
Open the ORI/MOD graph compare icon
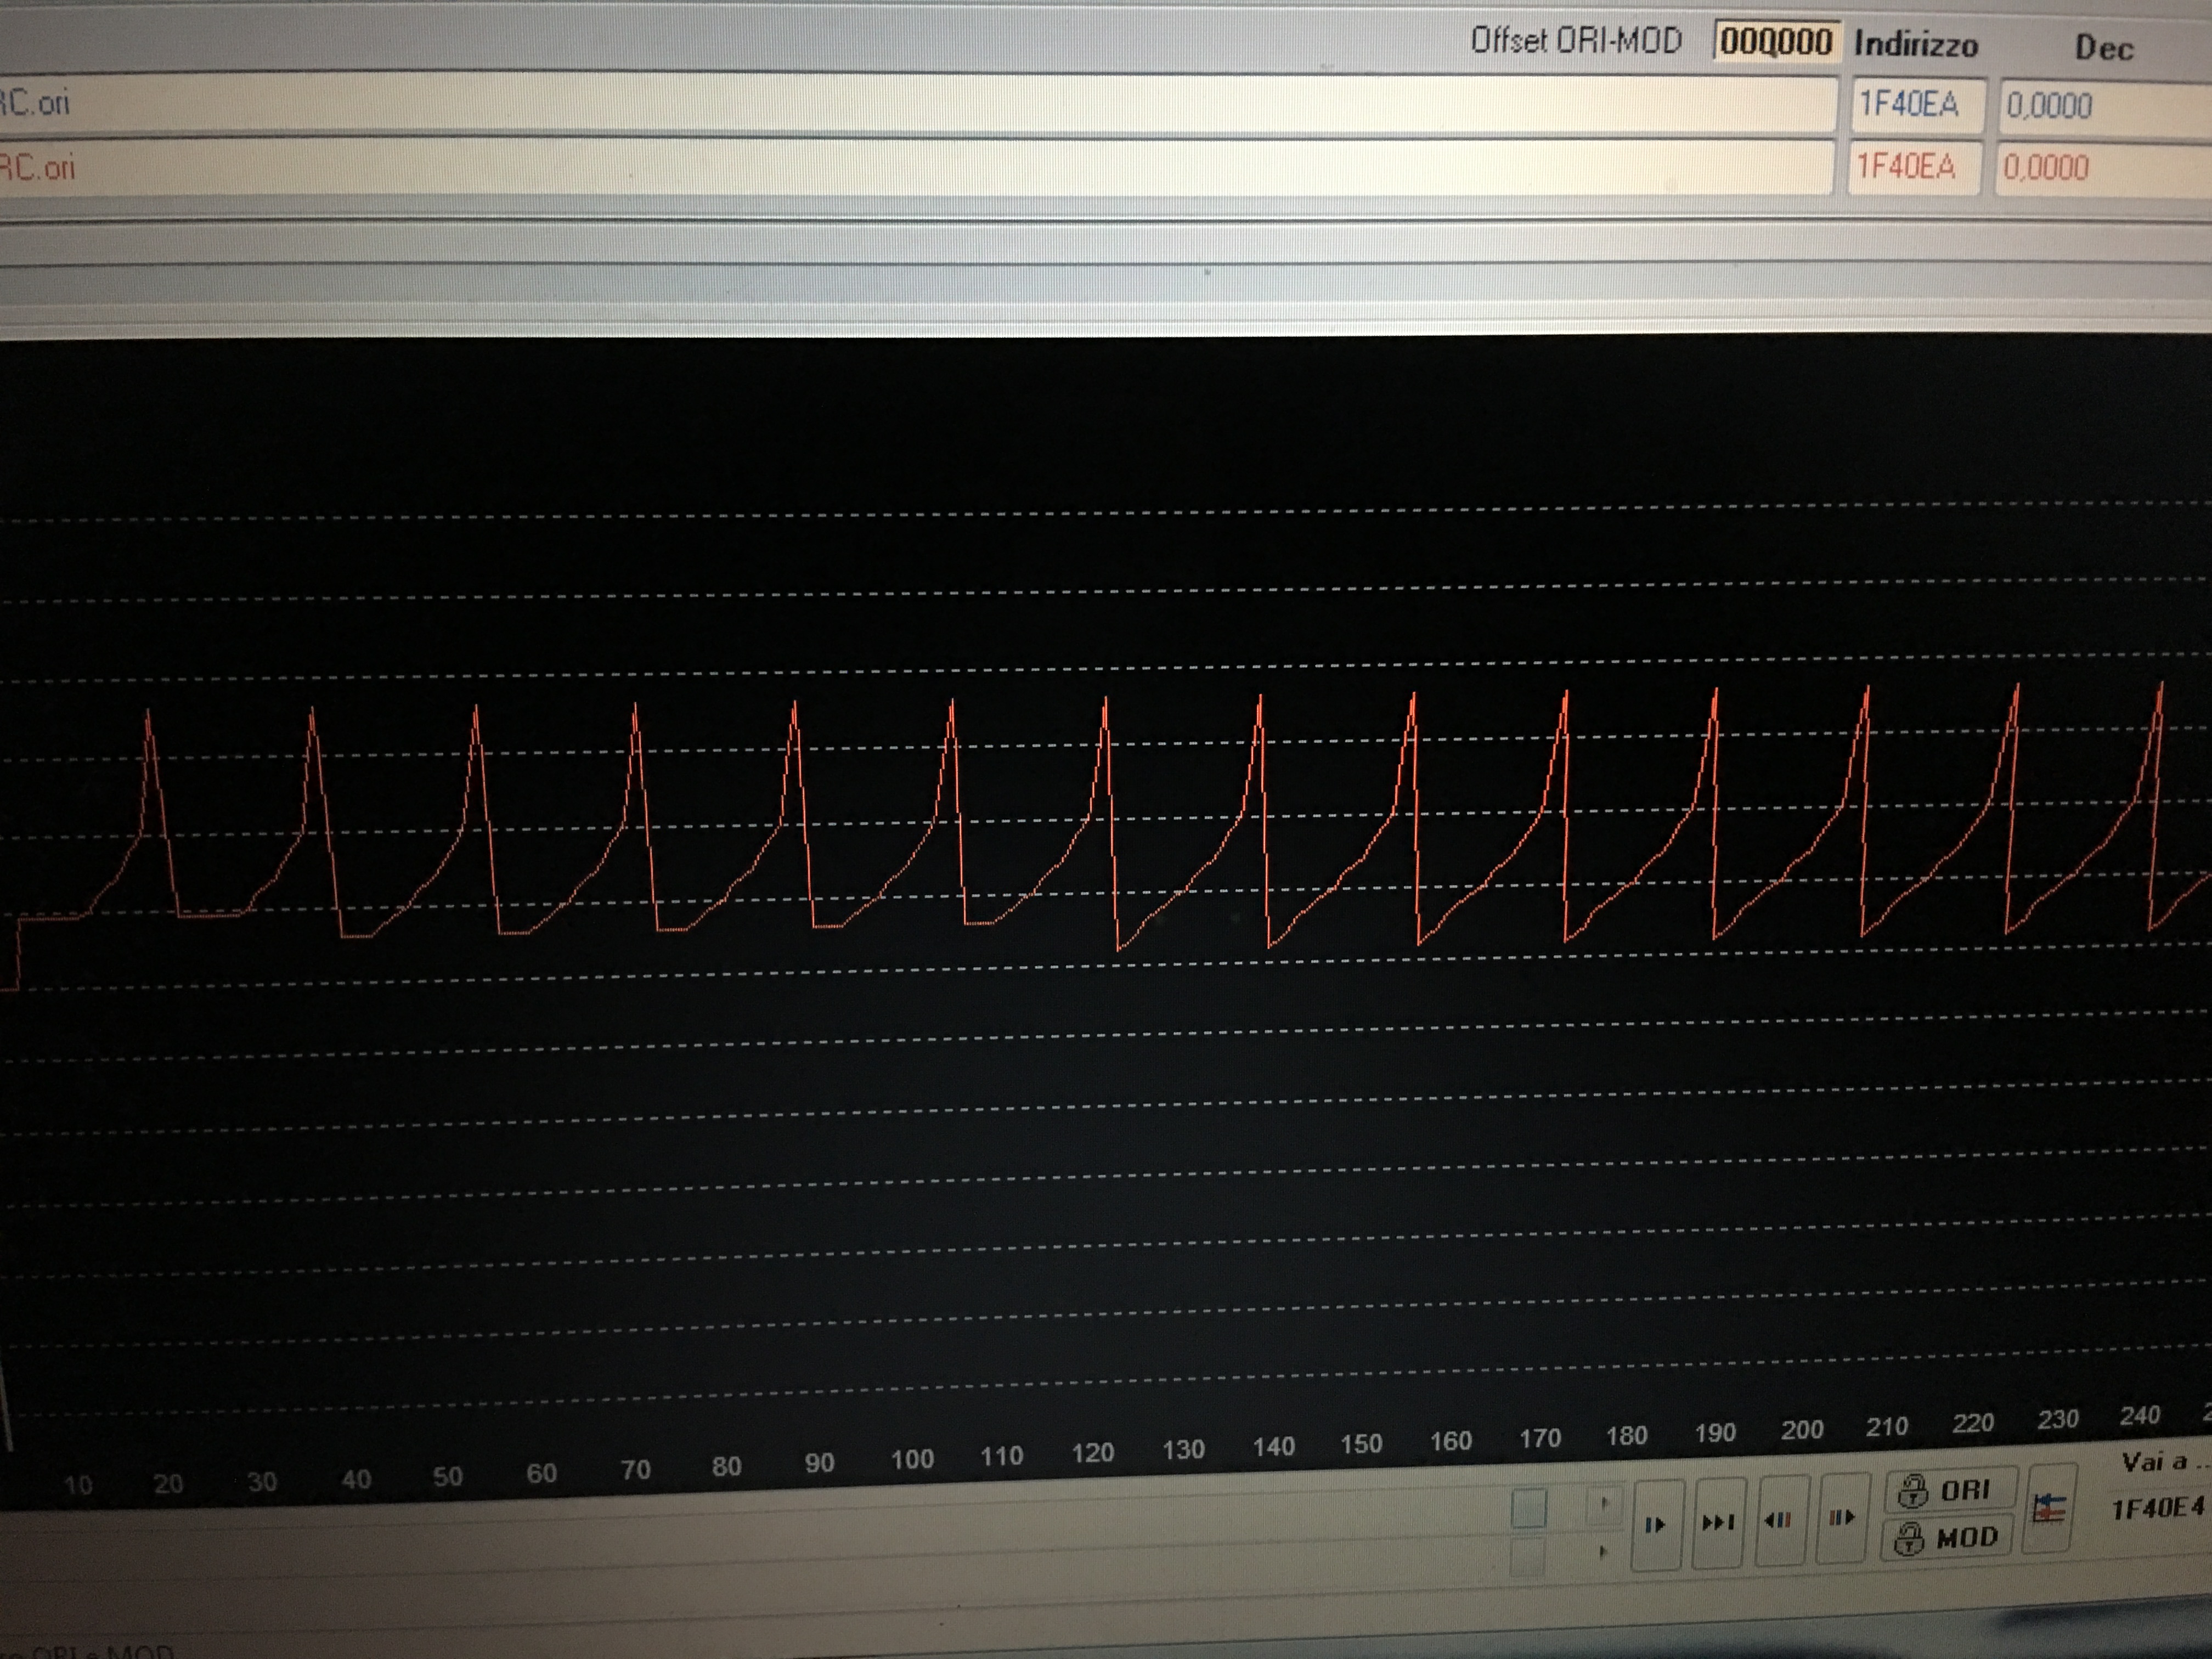2049,1509
